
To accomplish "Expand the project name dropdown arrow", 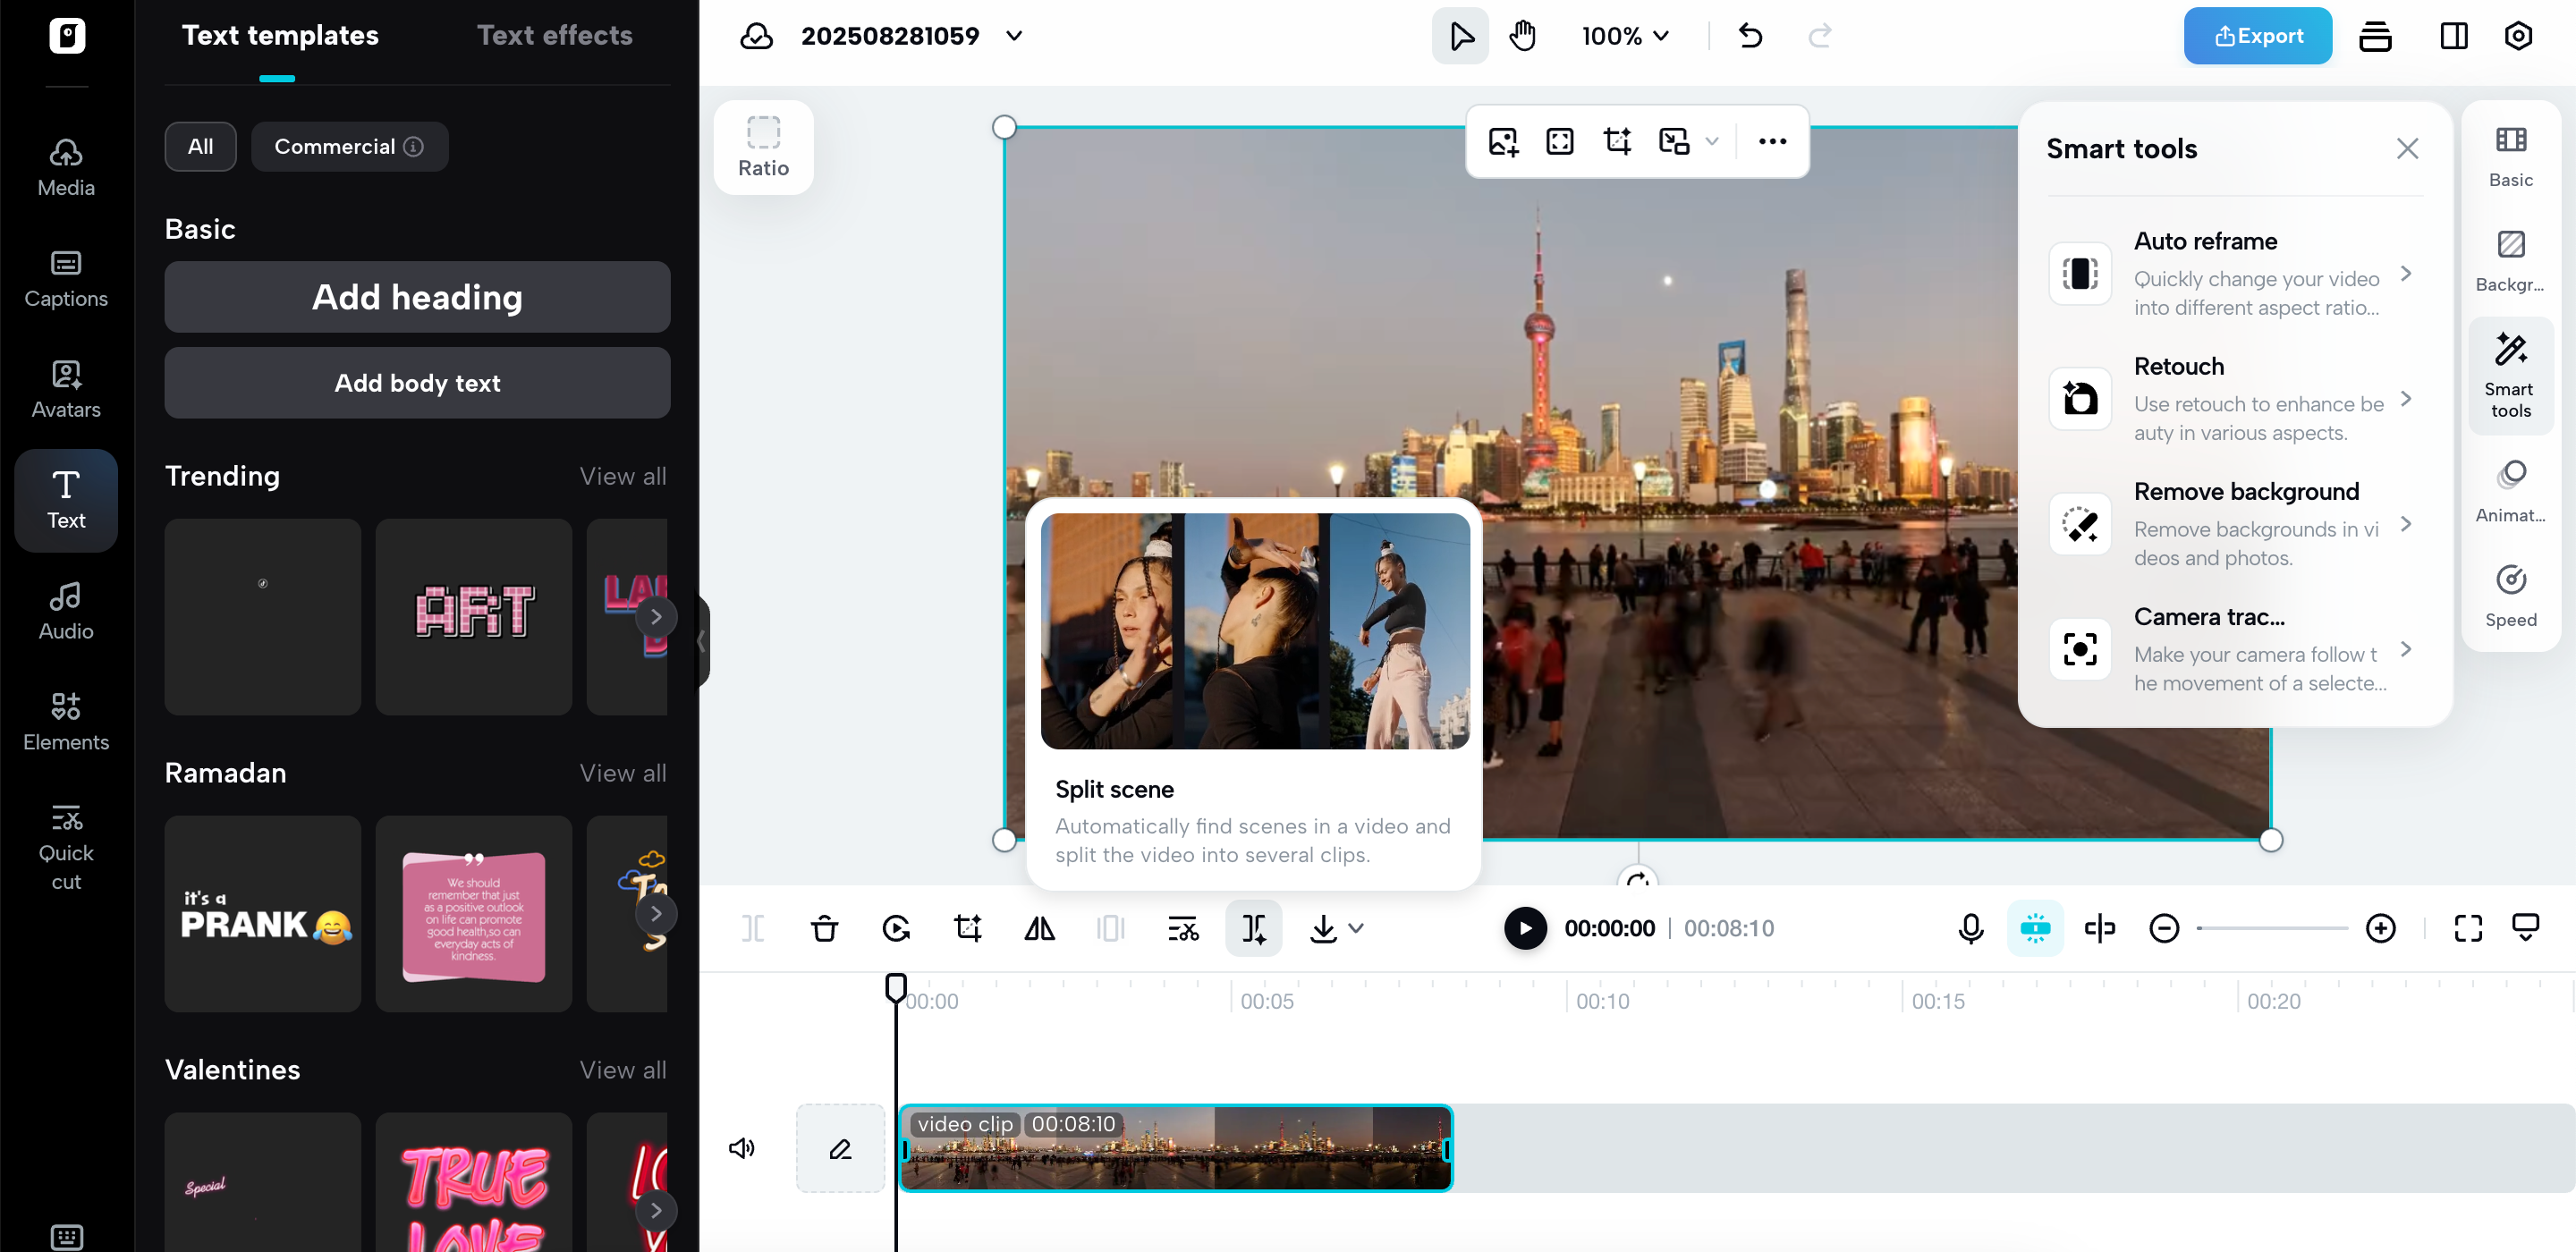I will (1013, 36).
